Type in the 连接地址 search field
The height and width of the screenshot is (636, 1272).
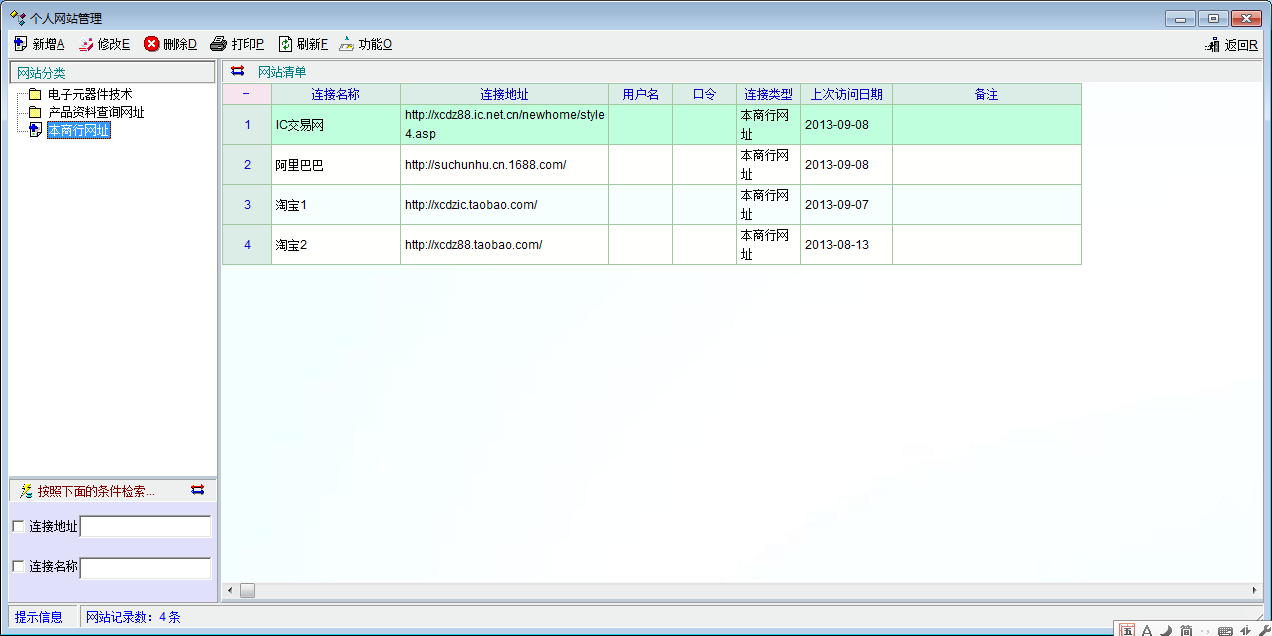pyautogui.click(x=145, y=526)
